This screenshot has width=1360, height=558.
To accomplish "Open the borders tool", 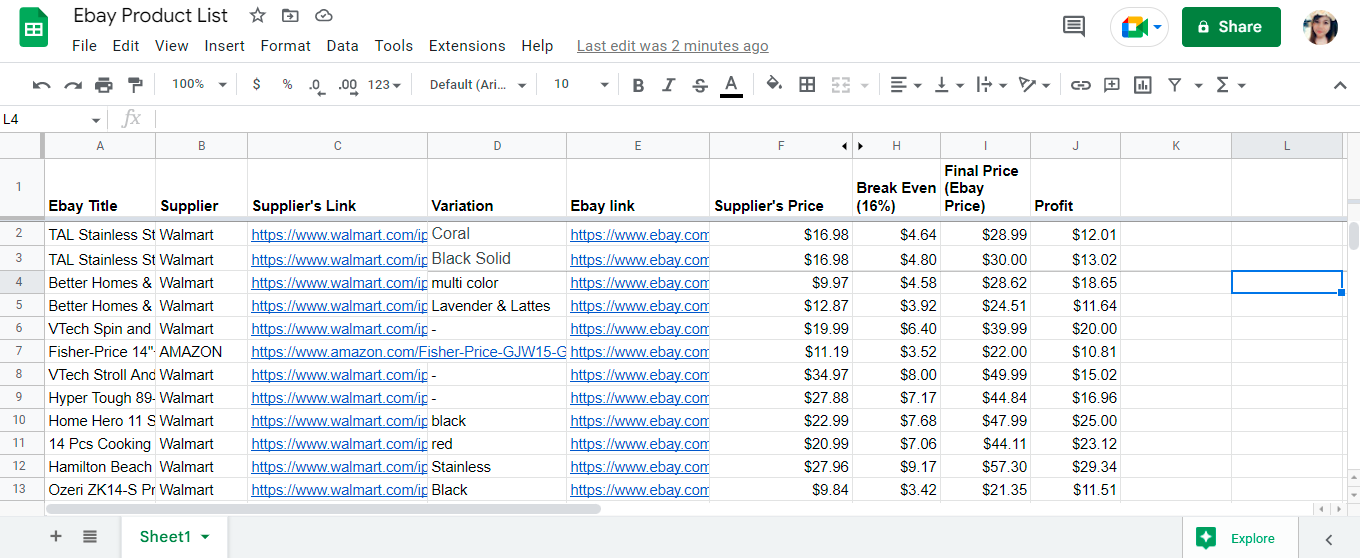I will pos(807,85).
